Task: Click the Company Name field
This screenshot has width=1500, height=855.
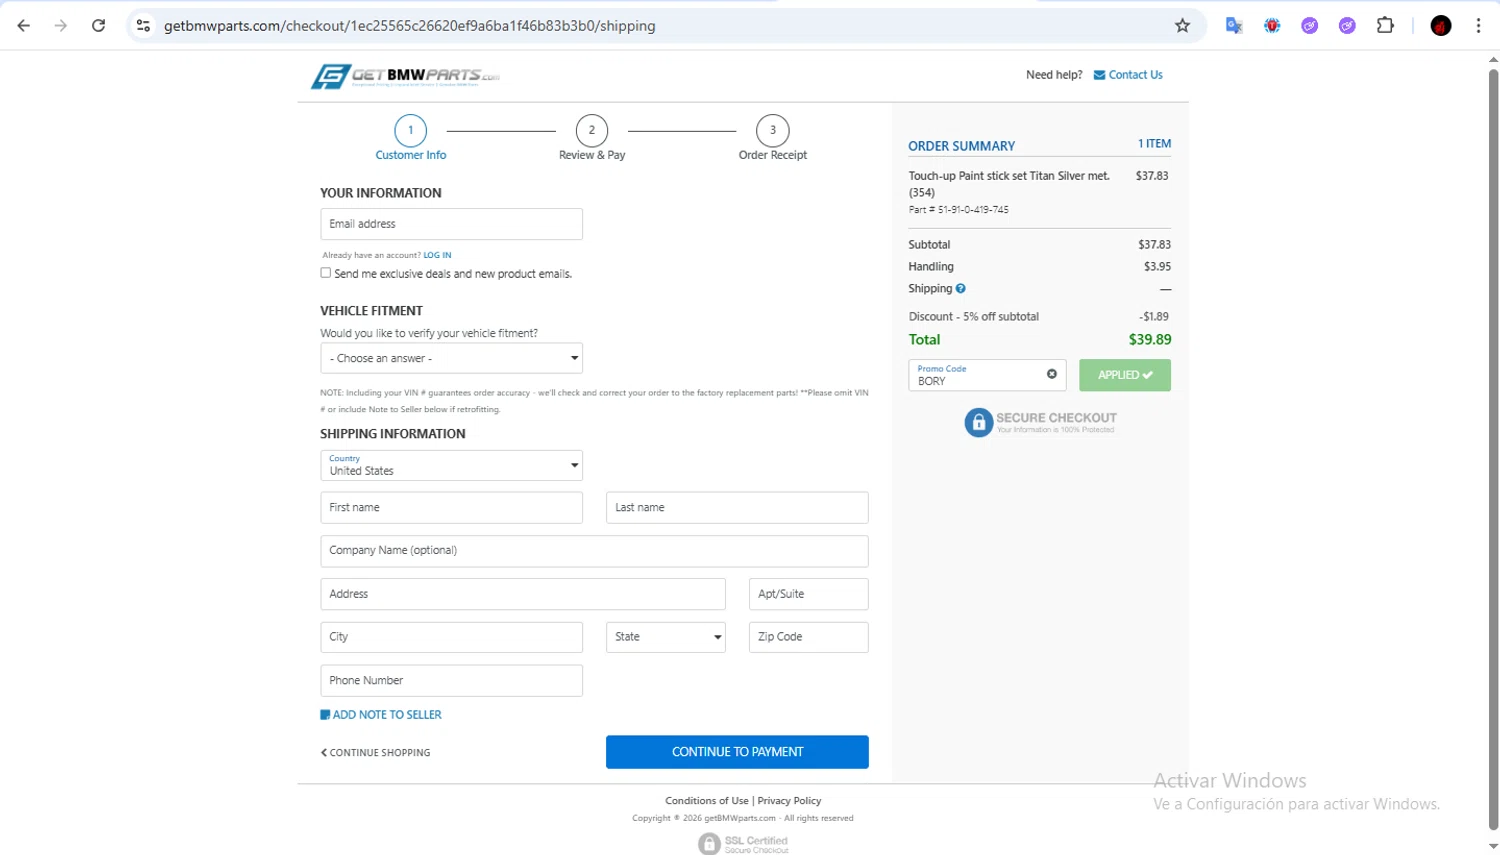Action: tap(594, 551)
